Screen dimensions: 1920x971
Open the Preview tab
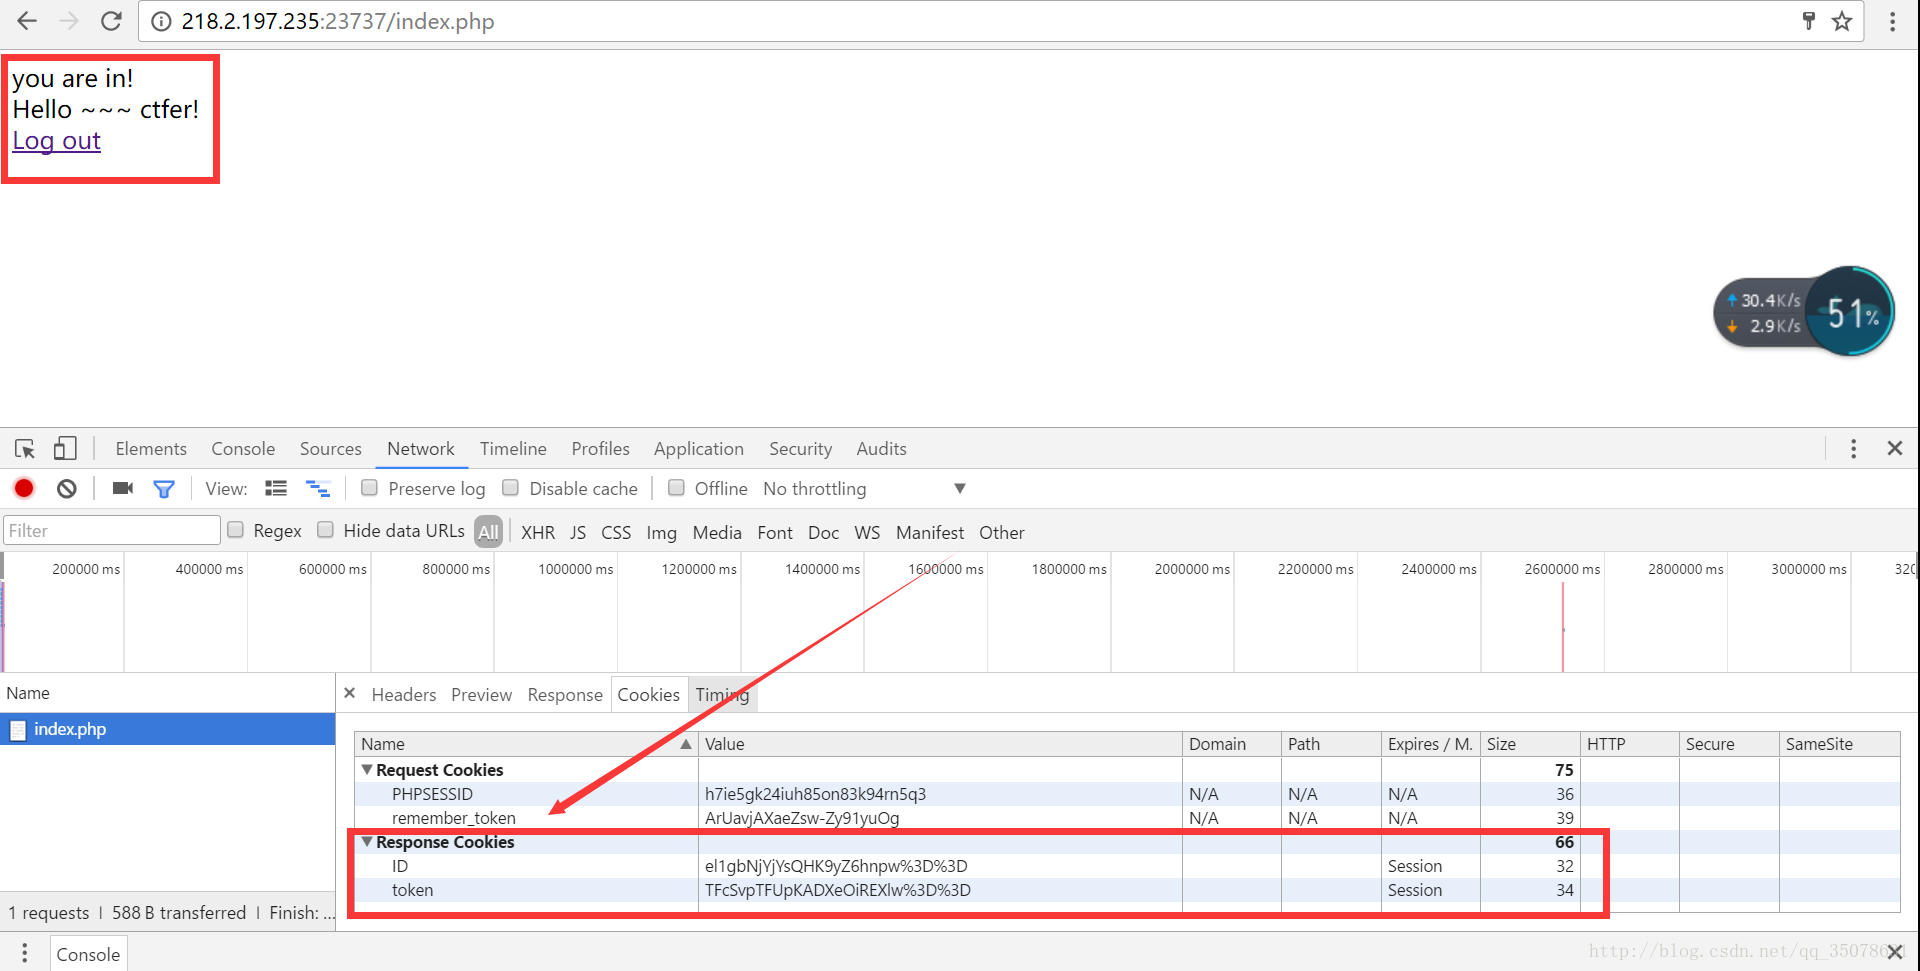coord(481,695)
